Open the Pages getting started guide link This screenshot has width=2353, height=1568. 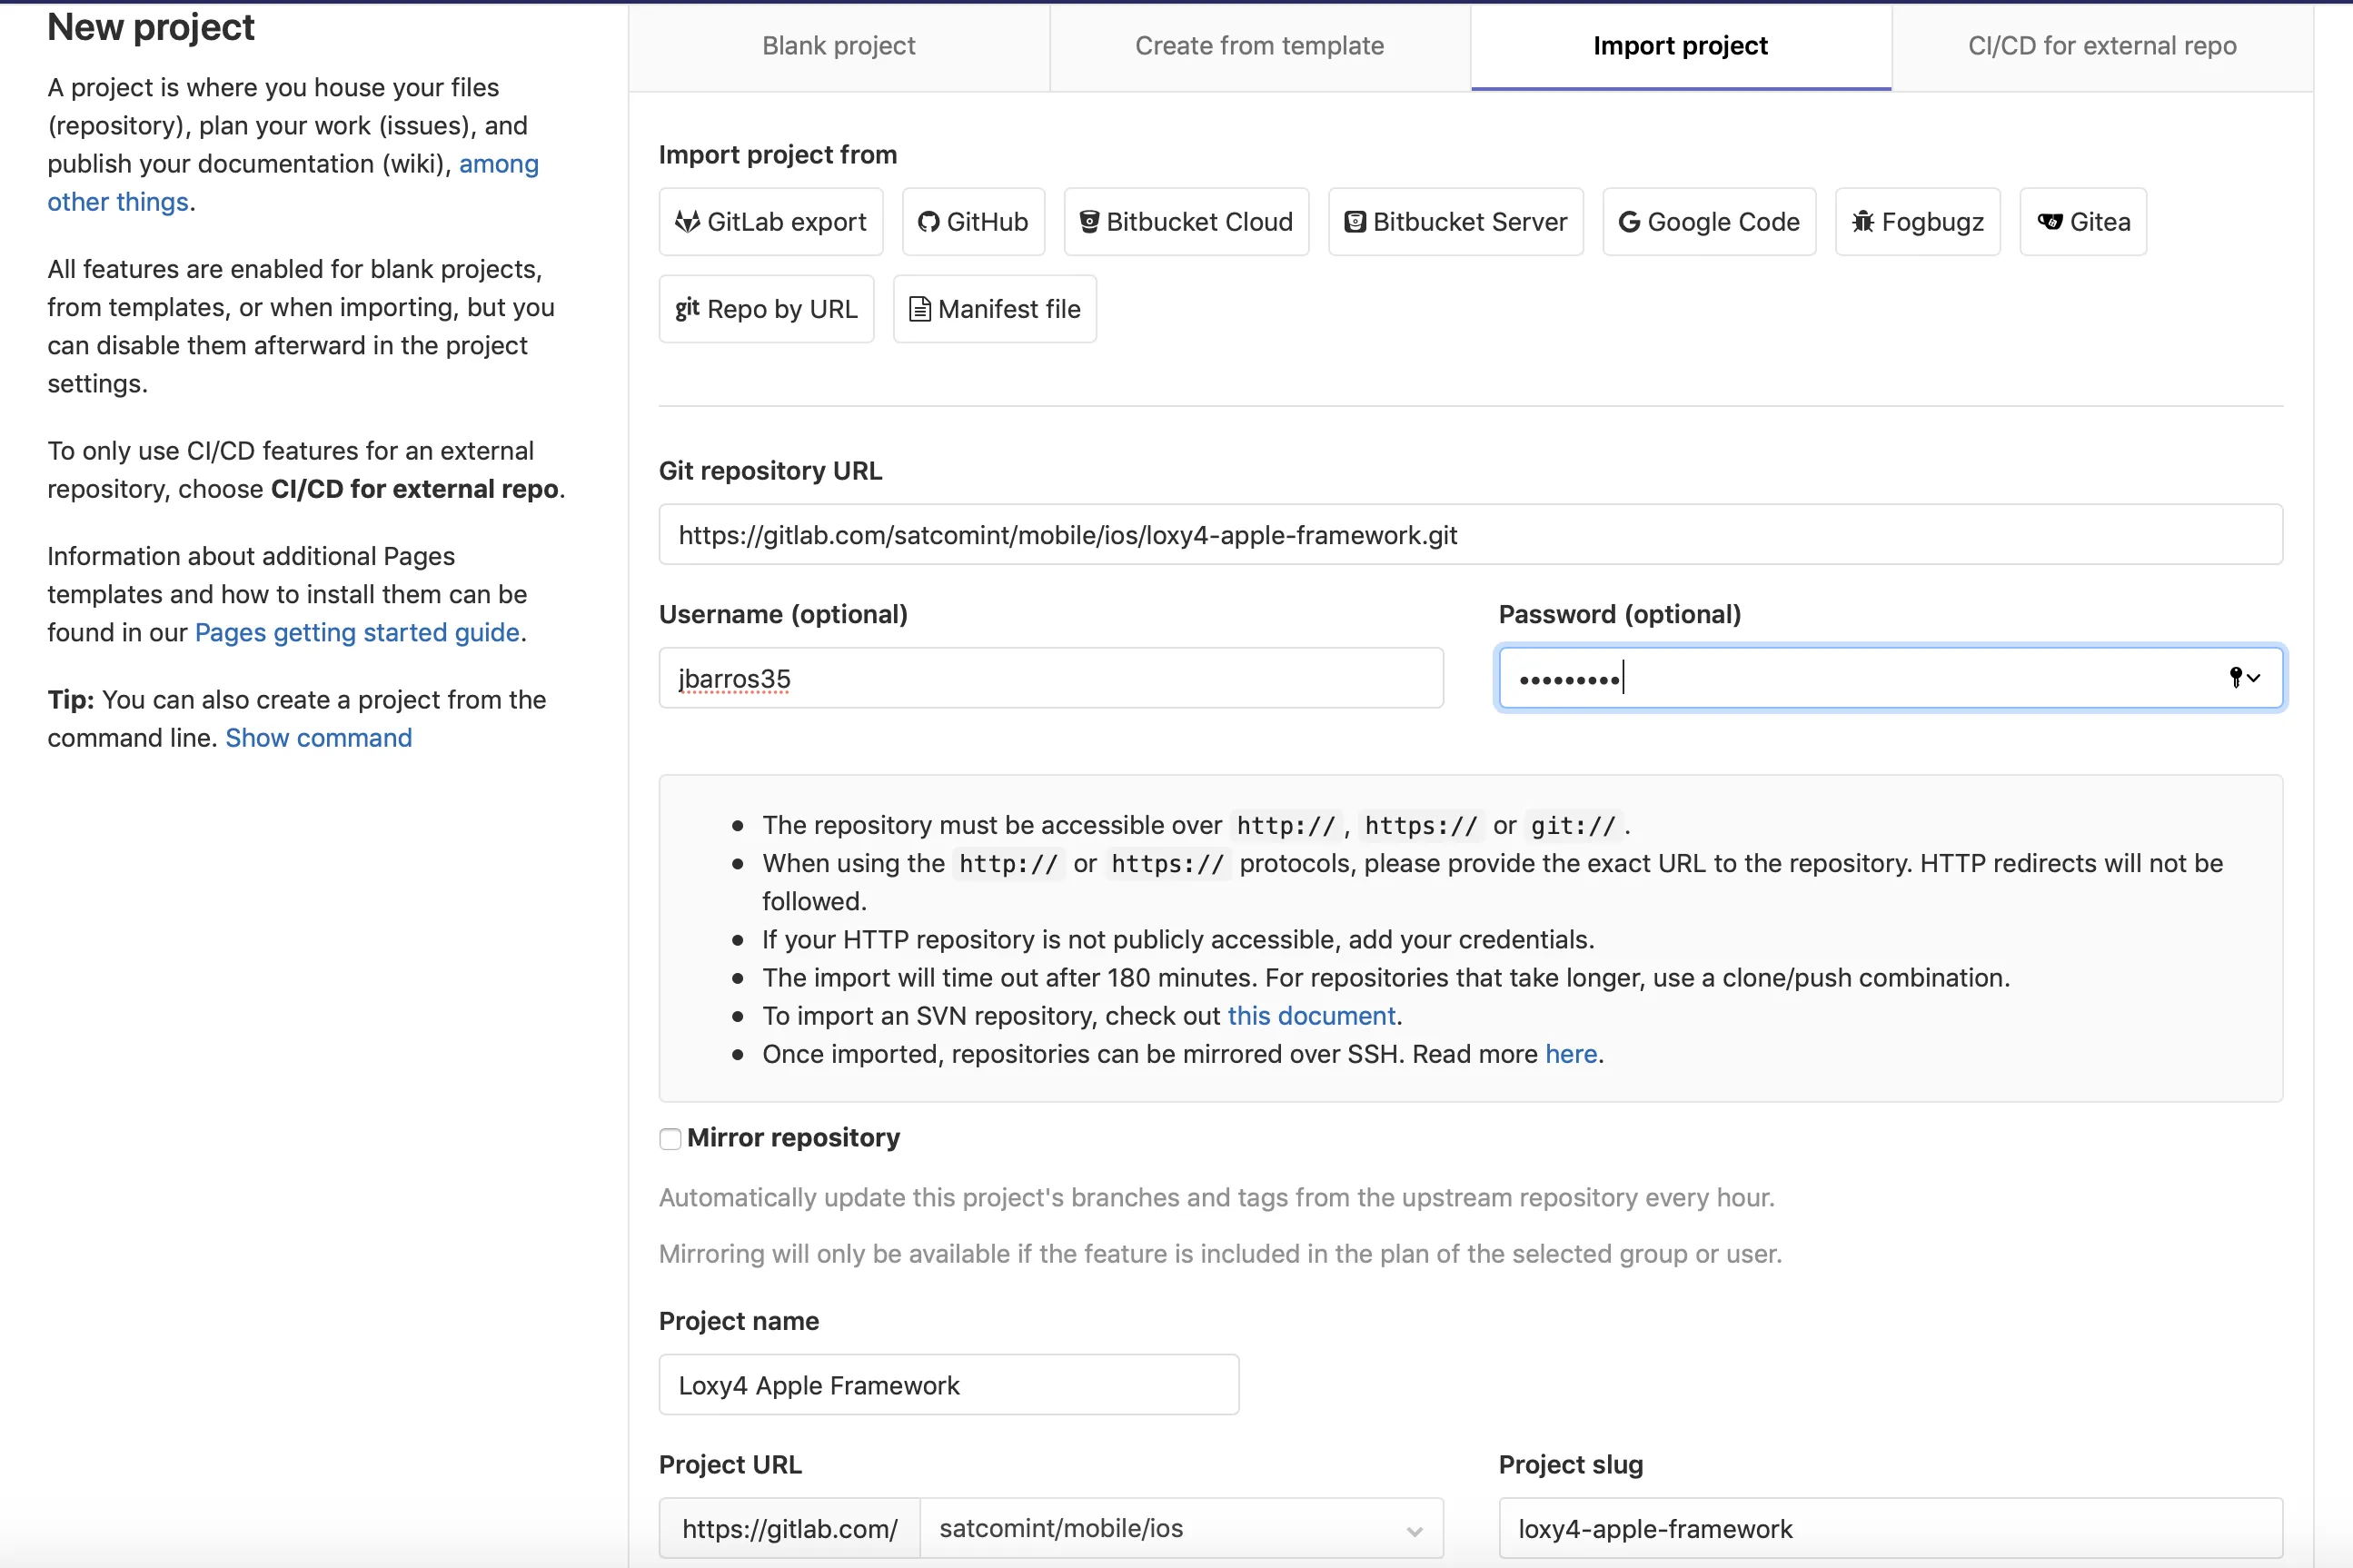point(357,632)
